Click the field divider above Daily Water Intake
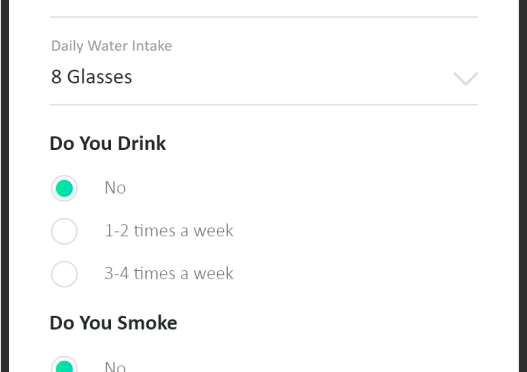The width and height of the screenshot is (527, 372). [264, 17]
